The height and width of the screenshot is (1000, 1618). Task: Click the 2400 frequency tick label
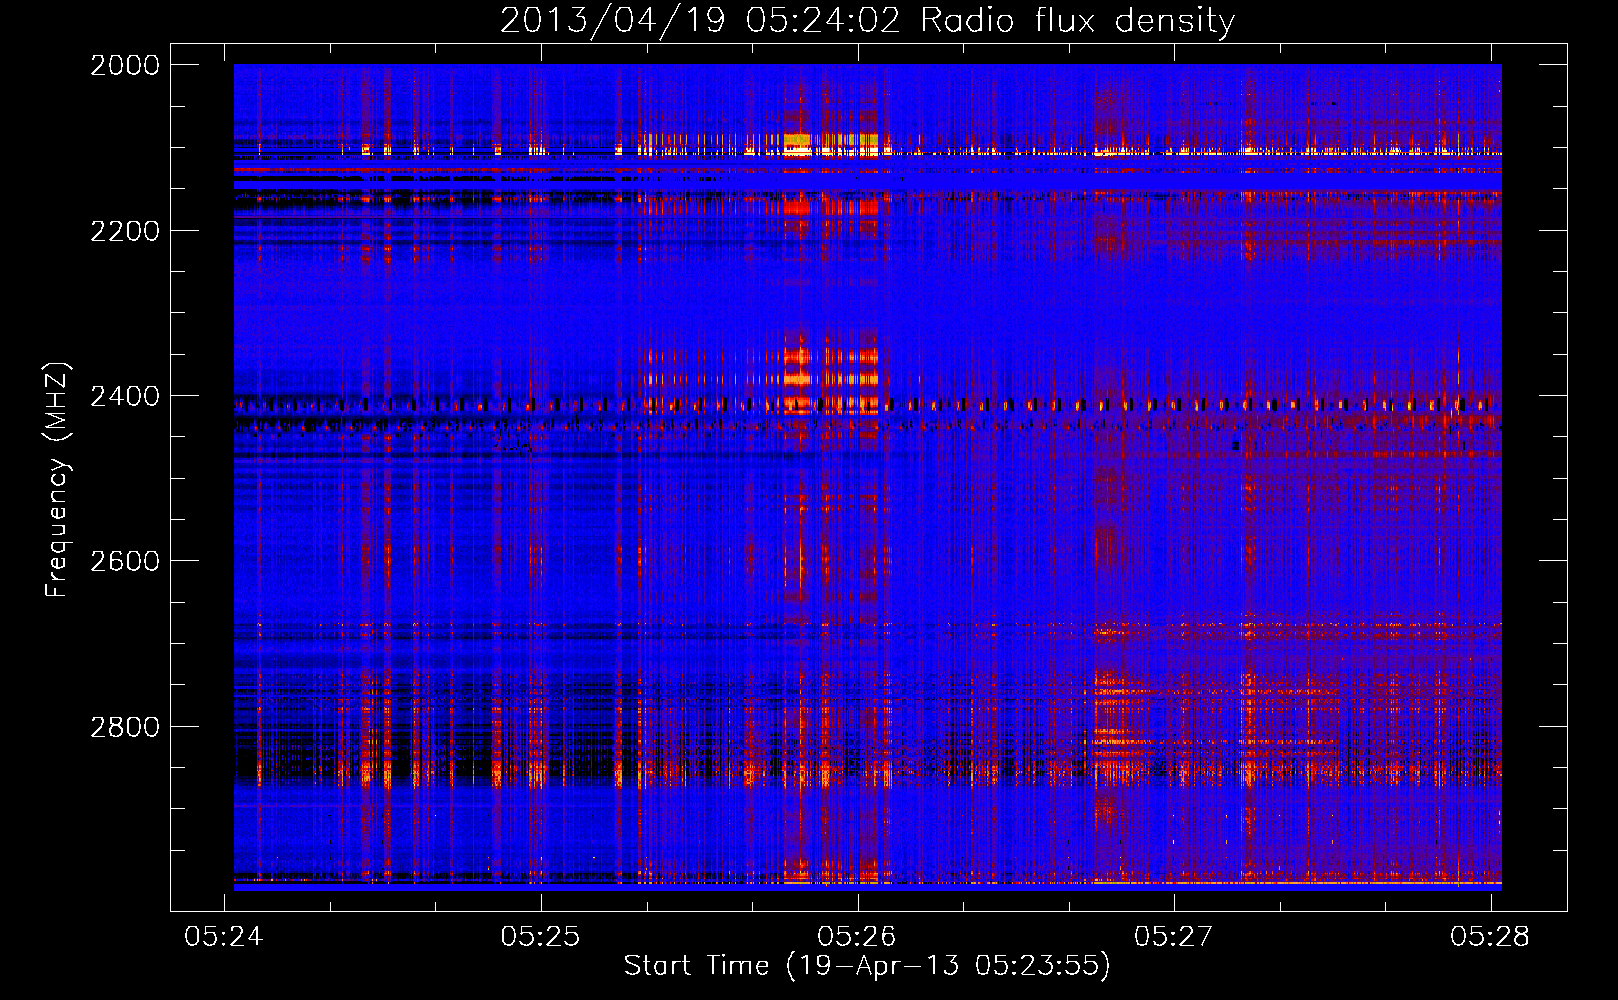[x=125, y=396]
